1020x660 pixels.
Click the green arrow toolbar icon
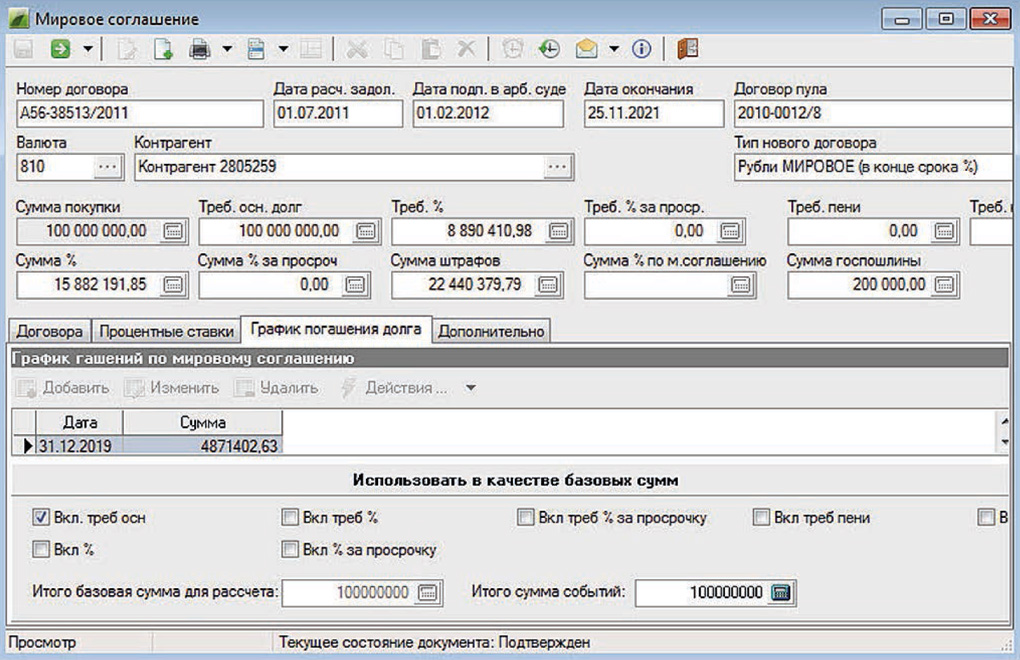pyautogui.click(x=60, y=48)
